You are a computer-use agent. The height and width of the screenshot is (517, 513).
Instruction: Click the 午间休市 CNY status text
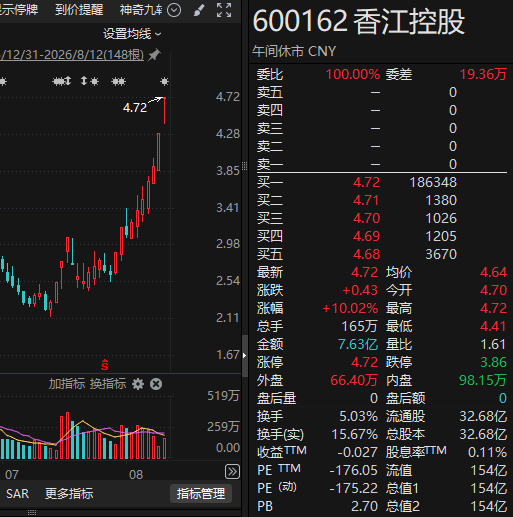pyautogui.click(x=294, y=51)
